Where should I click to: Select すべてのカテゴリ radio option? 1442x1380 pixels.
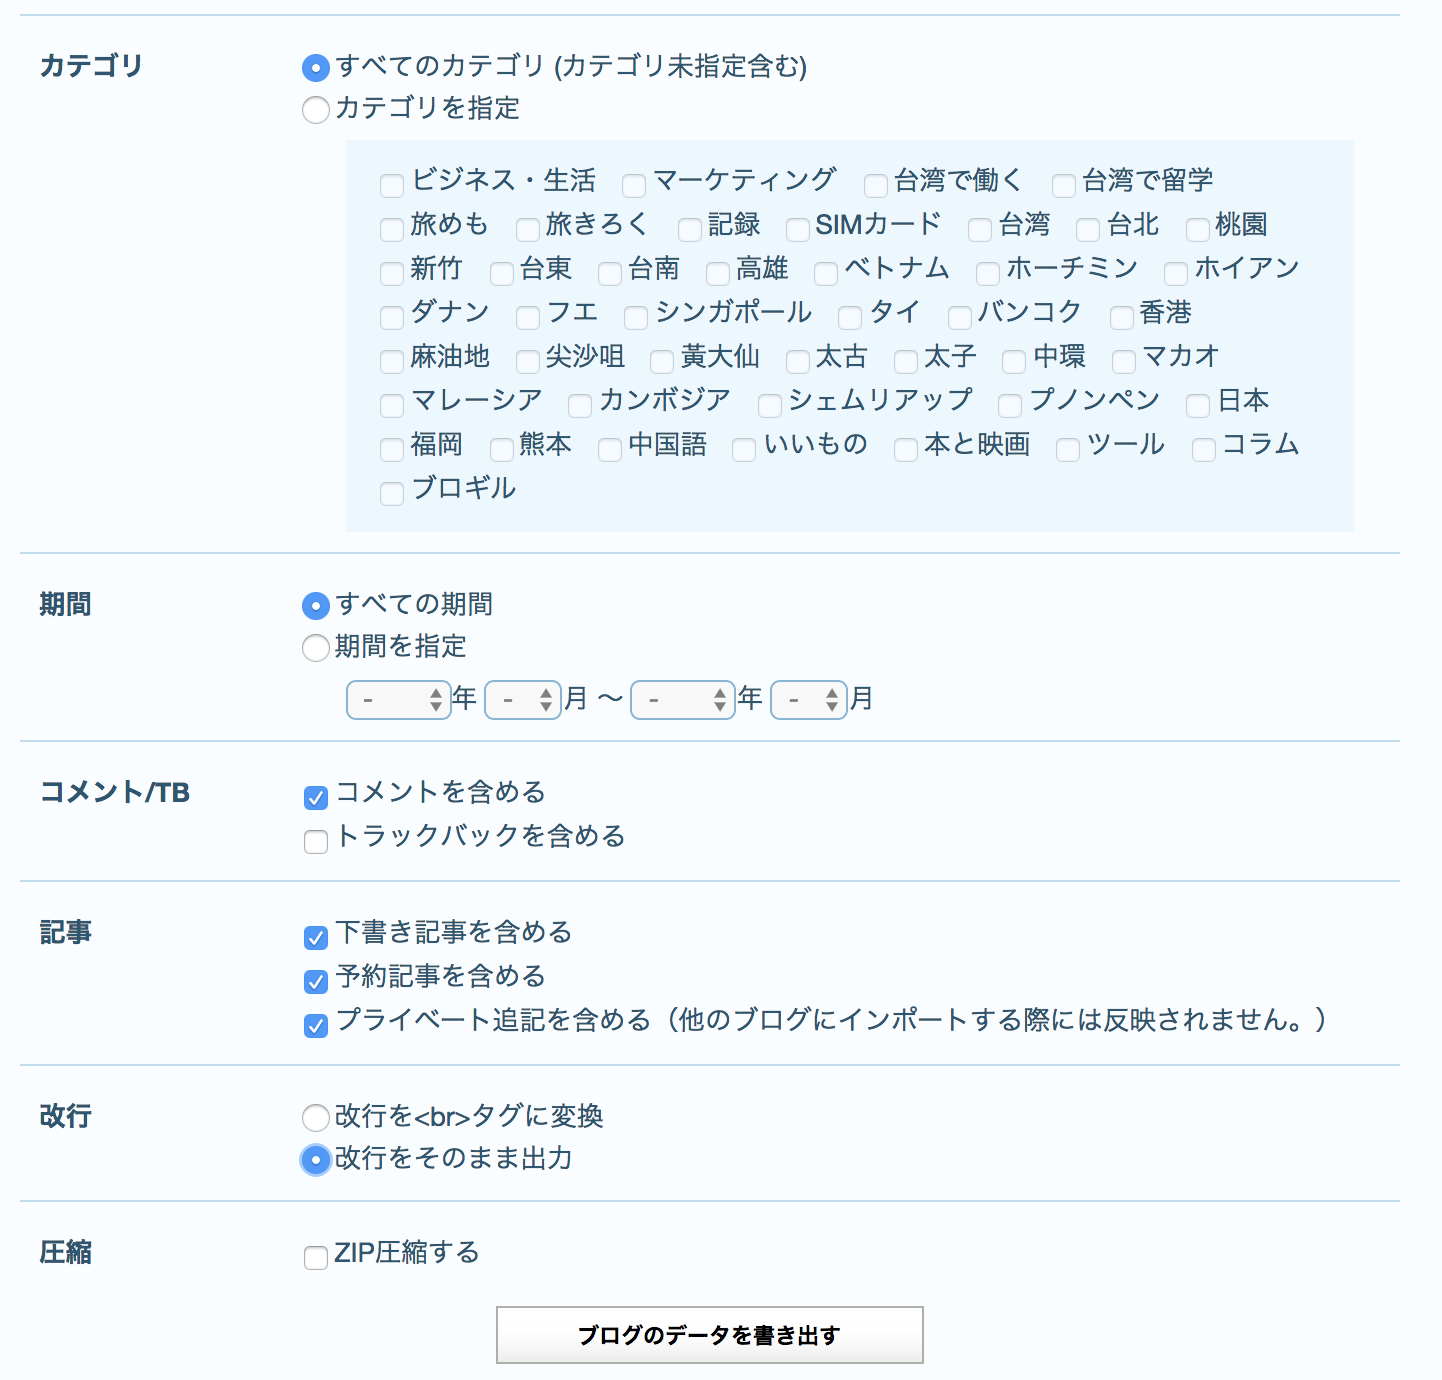click(x=315, y=67)
